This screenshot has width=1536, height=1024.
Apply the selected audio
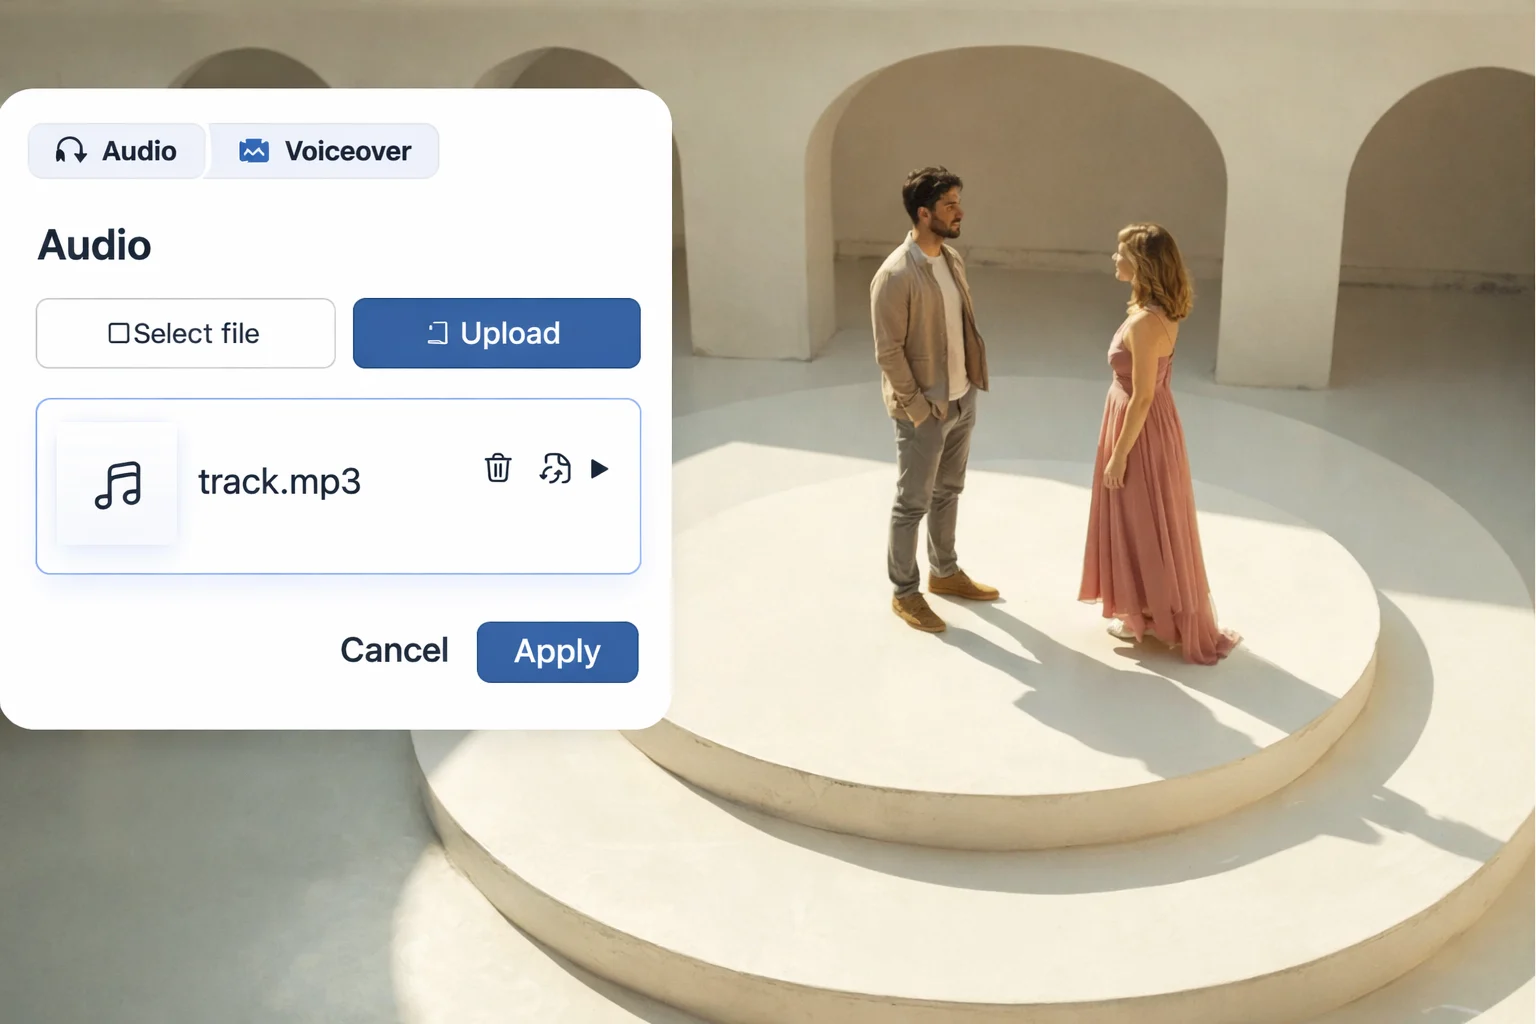tap(557, 652)
